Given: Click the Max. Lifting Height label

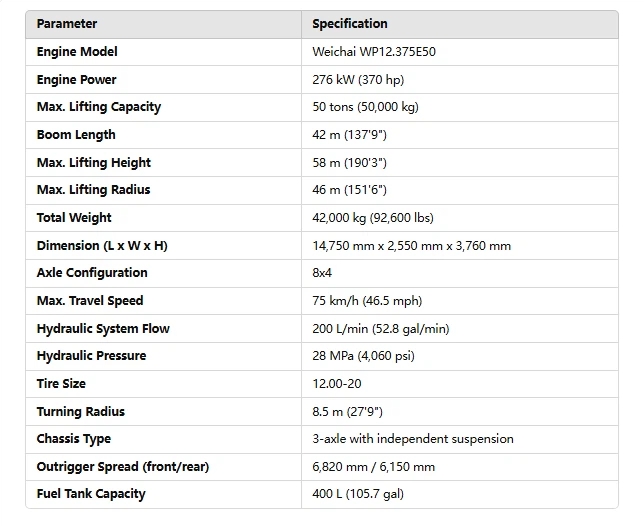Looking at the screenshot, I should (x=92, y=163).
